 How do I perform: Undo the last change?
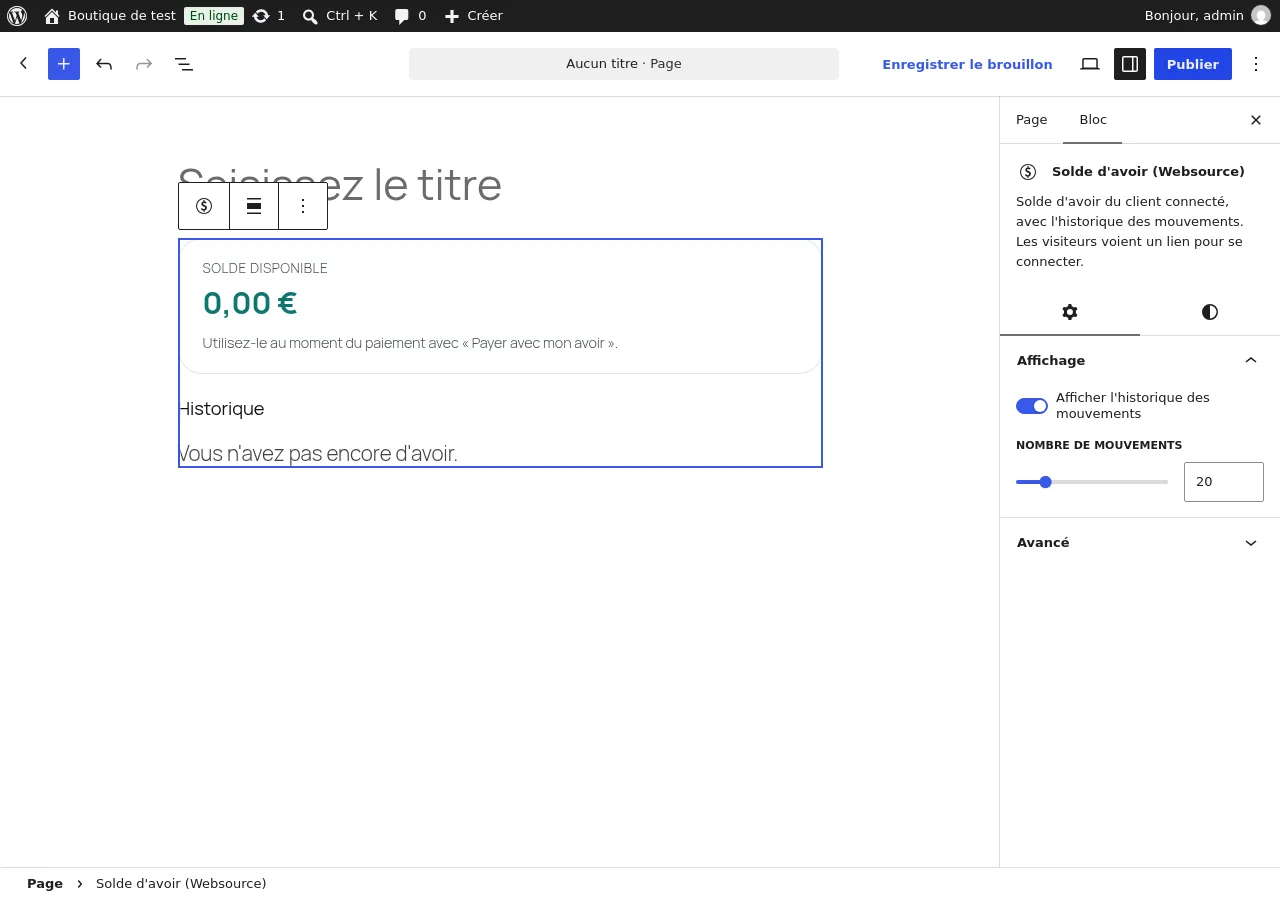104,64
